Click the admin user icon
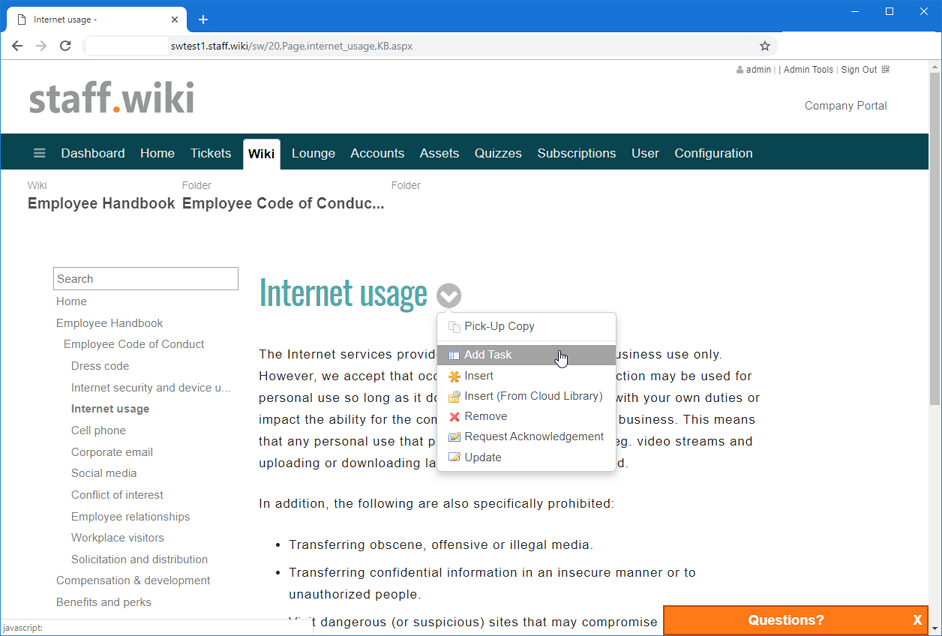The image size is (942, 636). (x=740, y=70)
